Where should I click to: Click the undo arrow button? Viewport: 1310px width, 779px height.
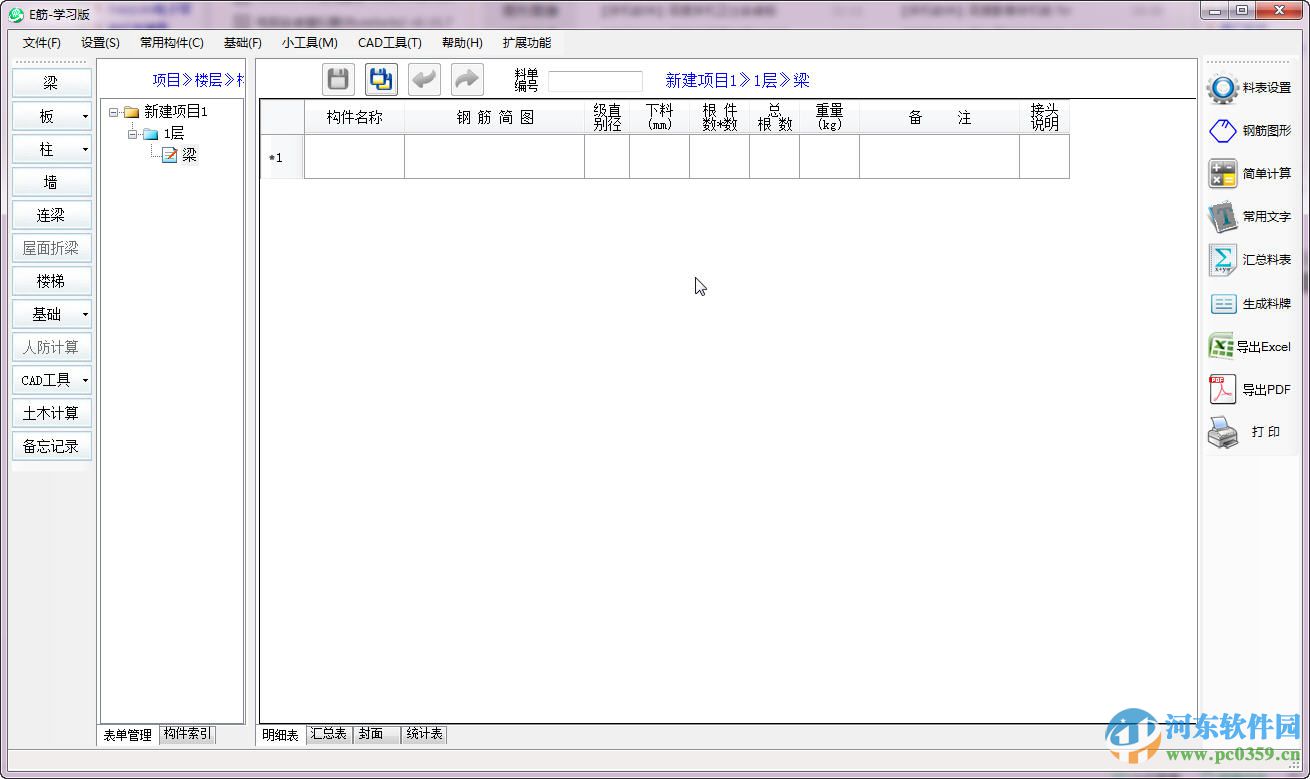click(423, 80)
